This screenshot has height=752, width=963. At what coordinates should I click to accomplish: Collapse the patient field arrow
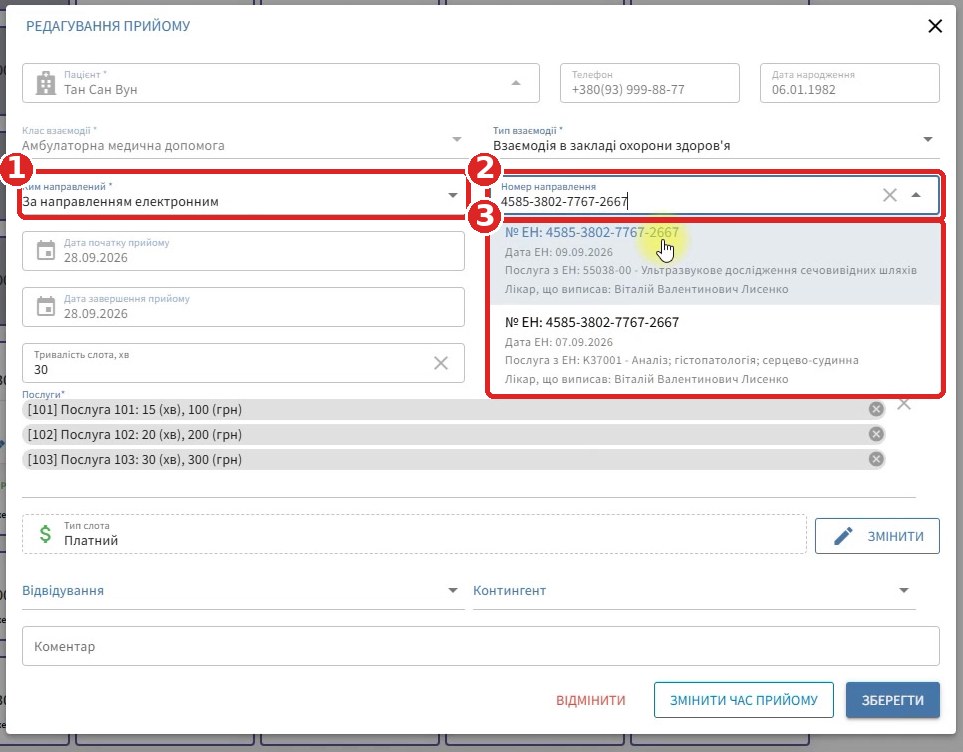(x=517, y=83)
